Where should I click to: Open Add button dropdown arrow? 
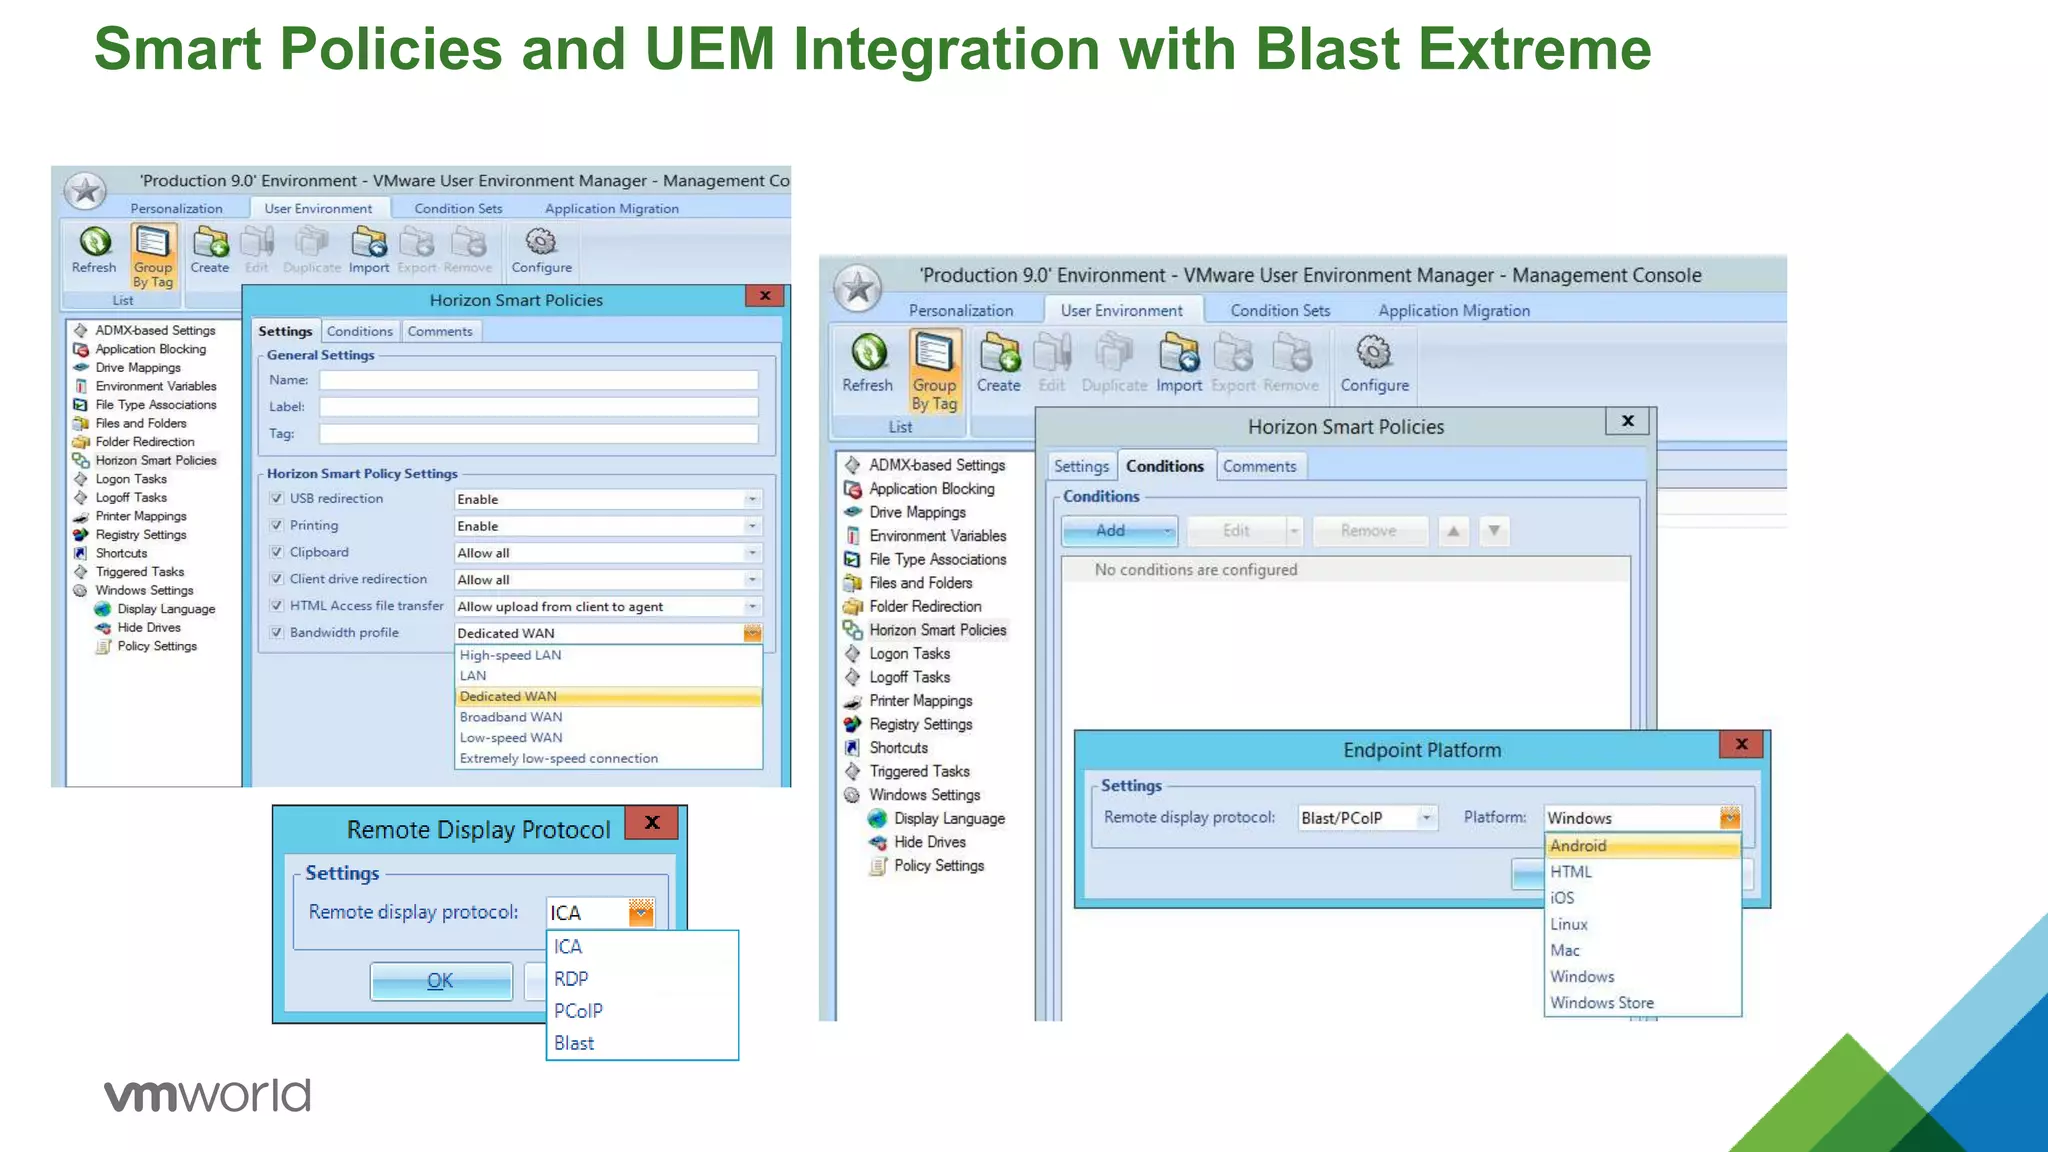pyautogui.click(x=1167, y=531)
